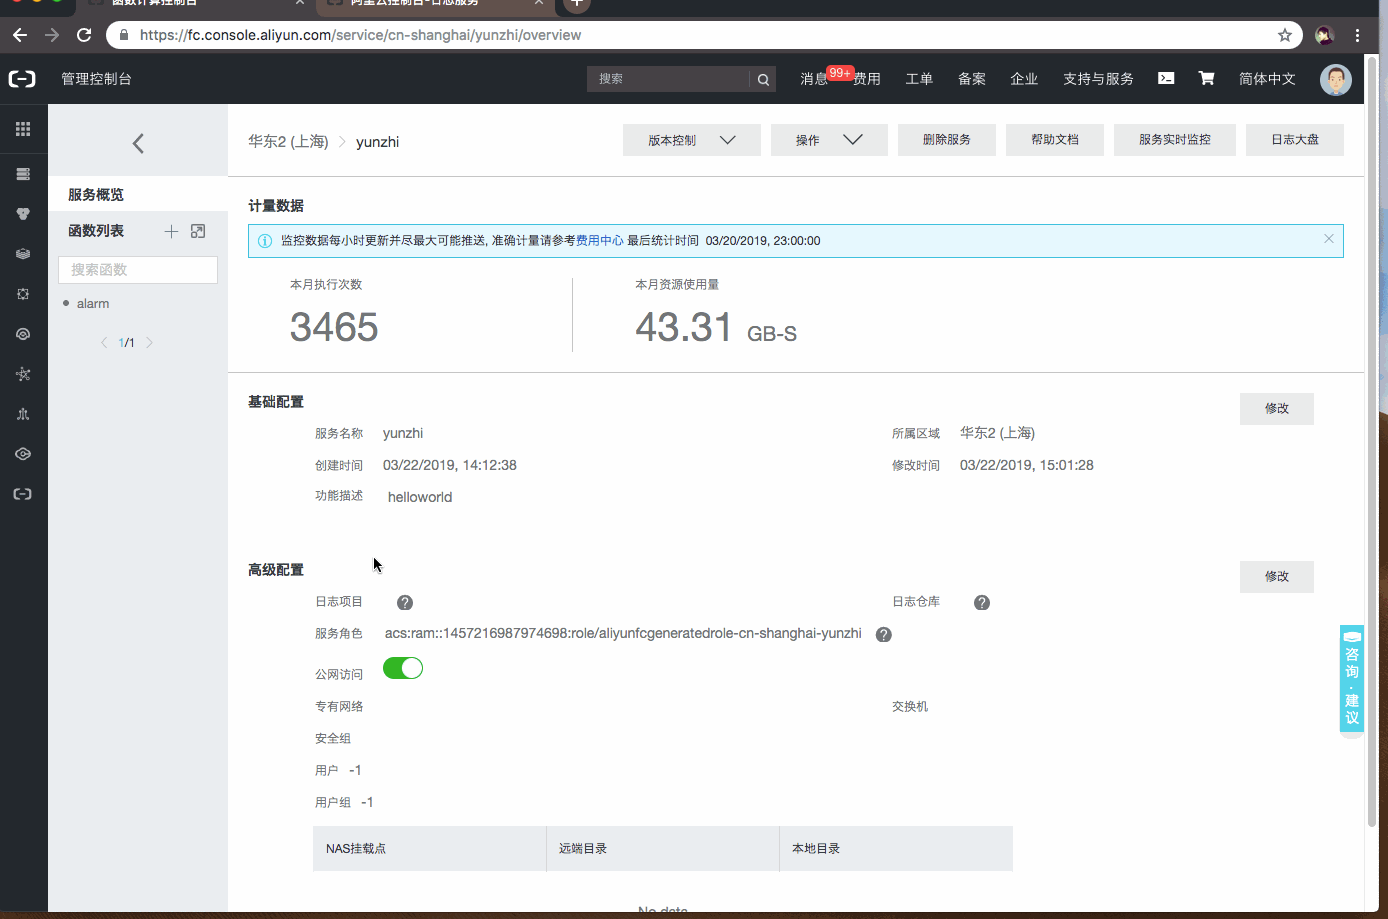Open the 消息 notifications
1388x919 pixels.
click(814, 79)
